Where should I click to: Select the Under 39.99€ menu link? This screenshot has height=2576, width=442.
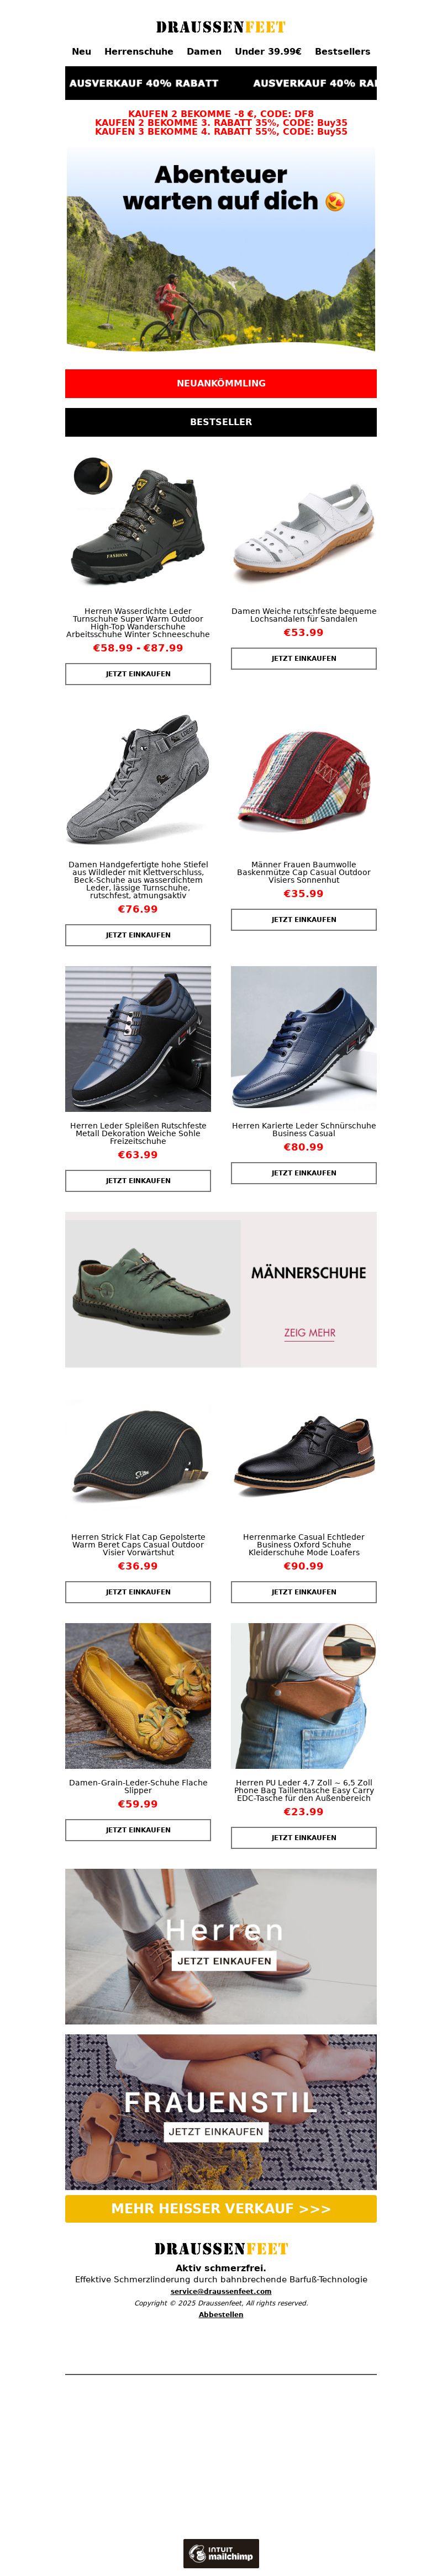click(268, 51)
